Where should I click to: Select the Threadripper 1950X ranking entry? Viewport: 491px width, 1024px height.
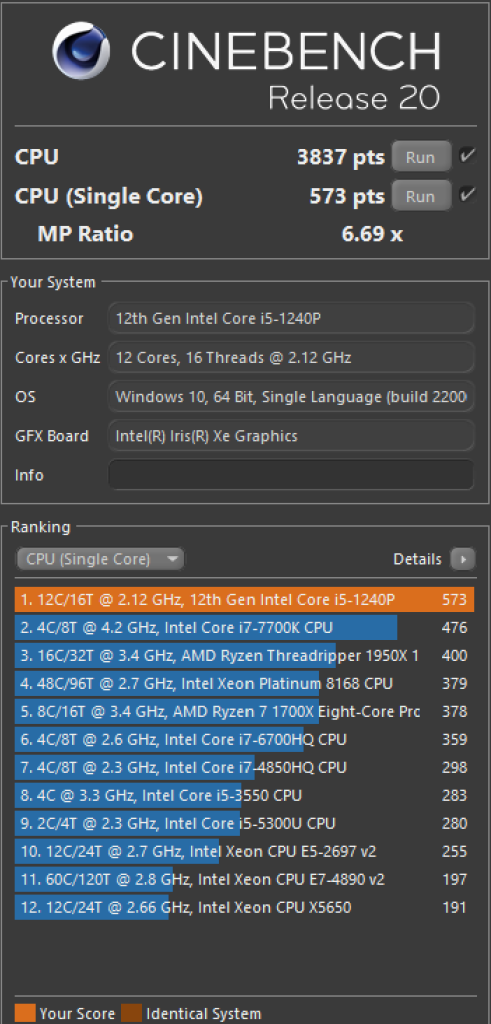244,656
